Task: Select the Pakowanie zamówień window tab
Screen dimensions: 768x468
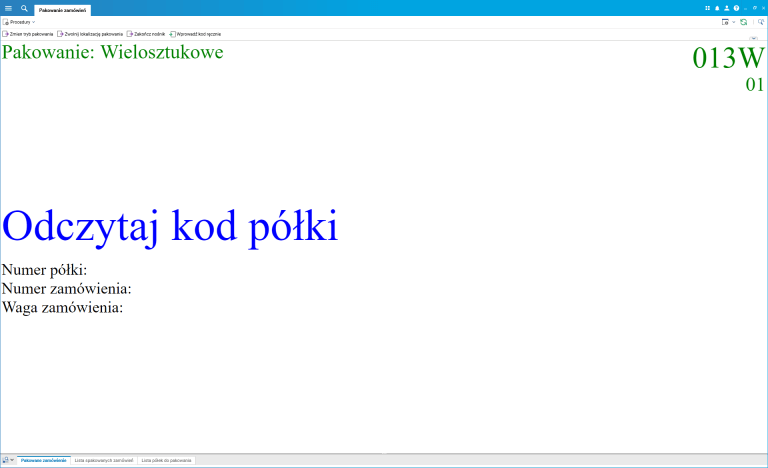Action: tap(62, 10)
